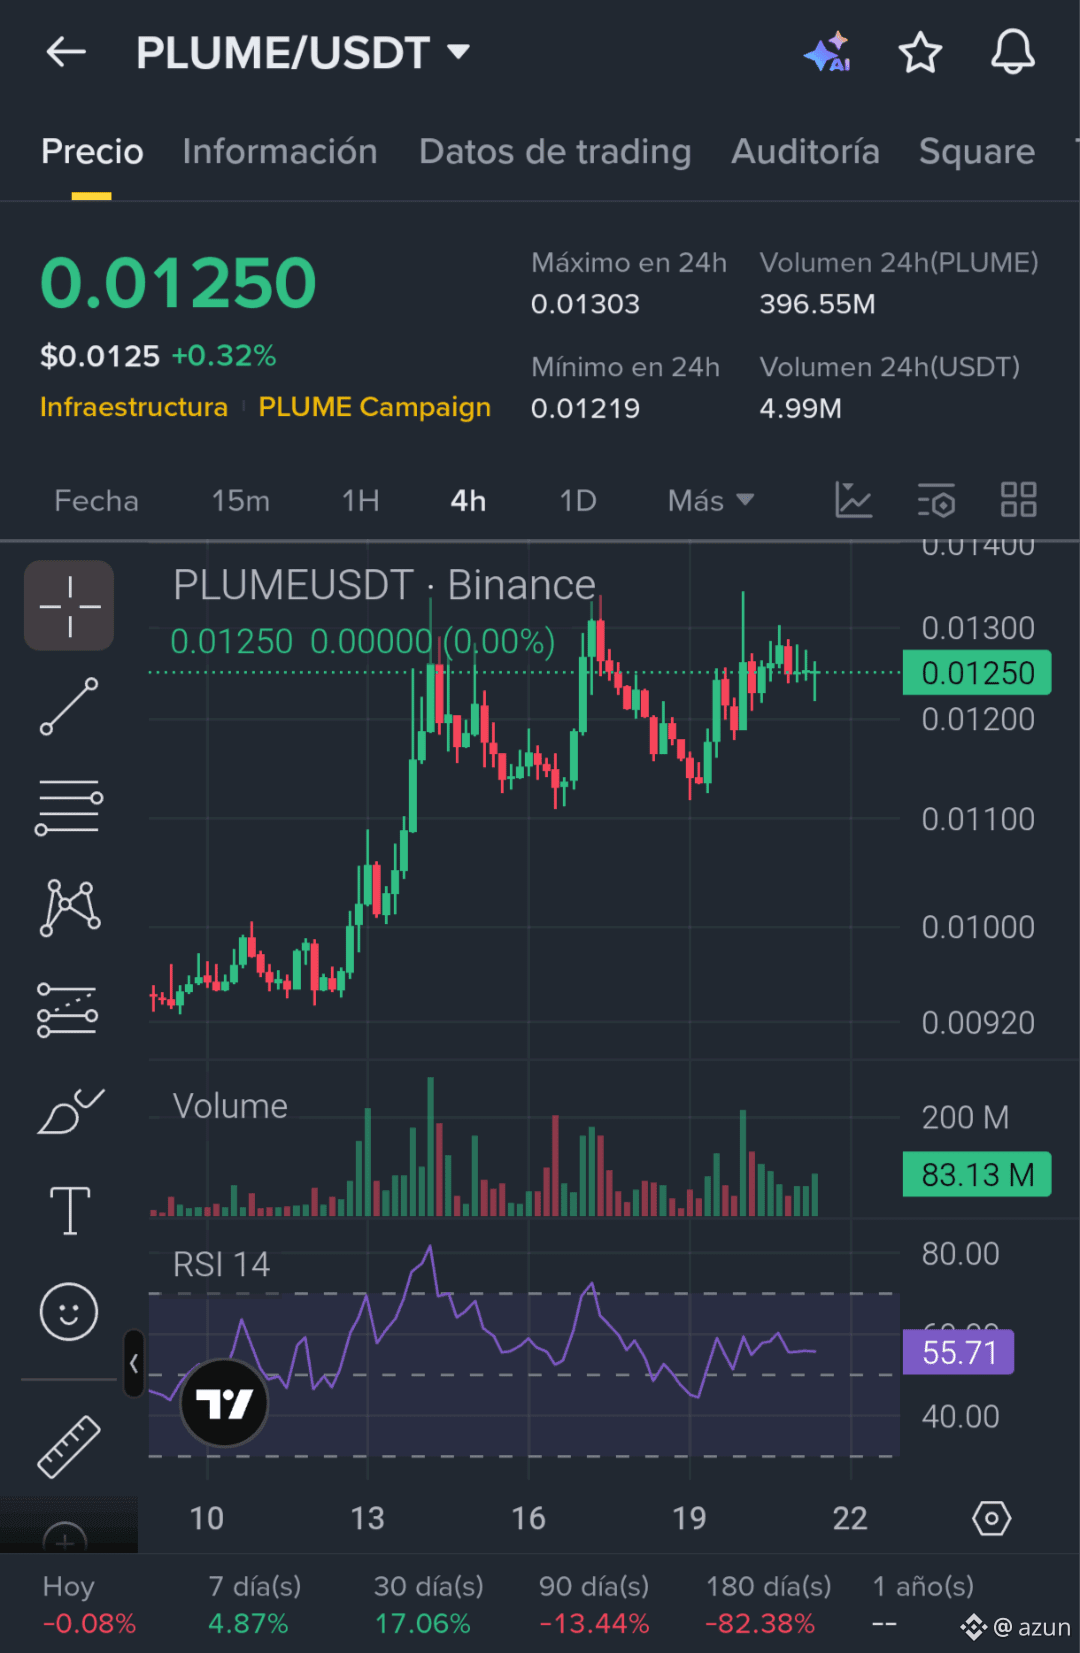Select the 1D timeframe
1080x1653 pixels.
click(x=578, y=500)
